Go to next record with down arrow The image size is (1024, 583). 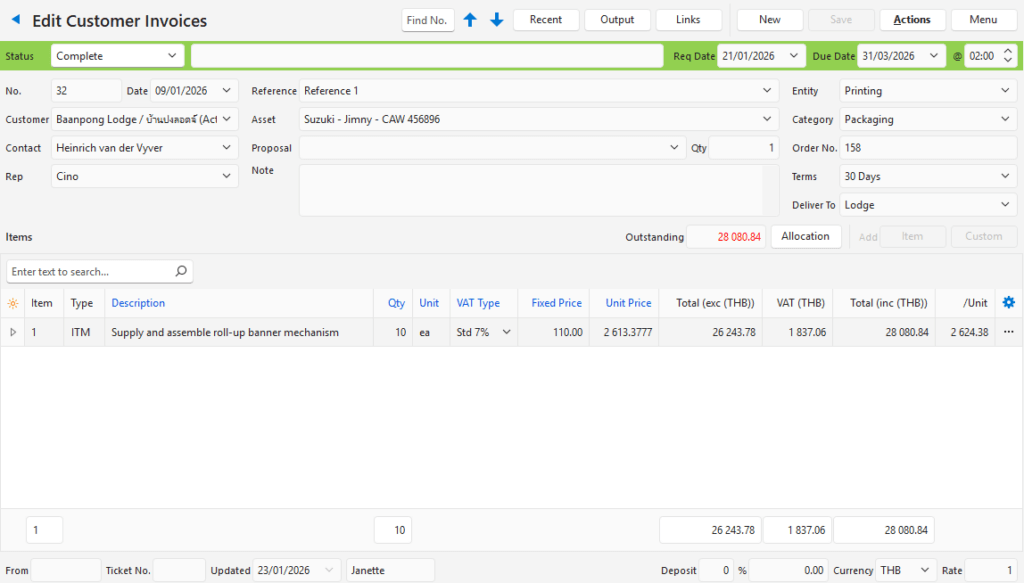click(496, 20)
